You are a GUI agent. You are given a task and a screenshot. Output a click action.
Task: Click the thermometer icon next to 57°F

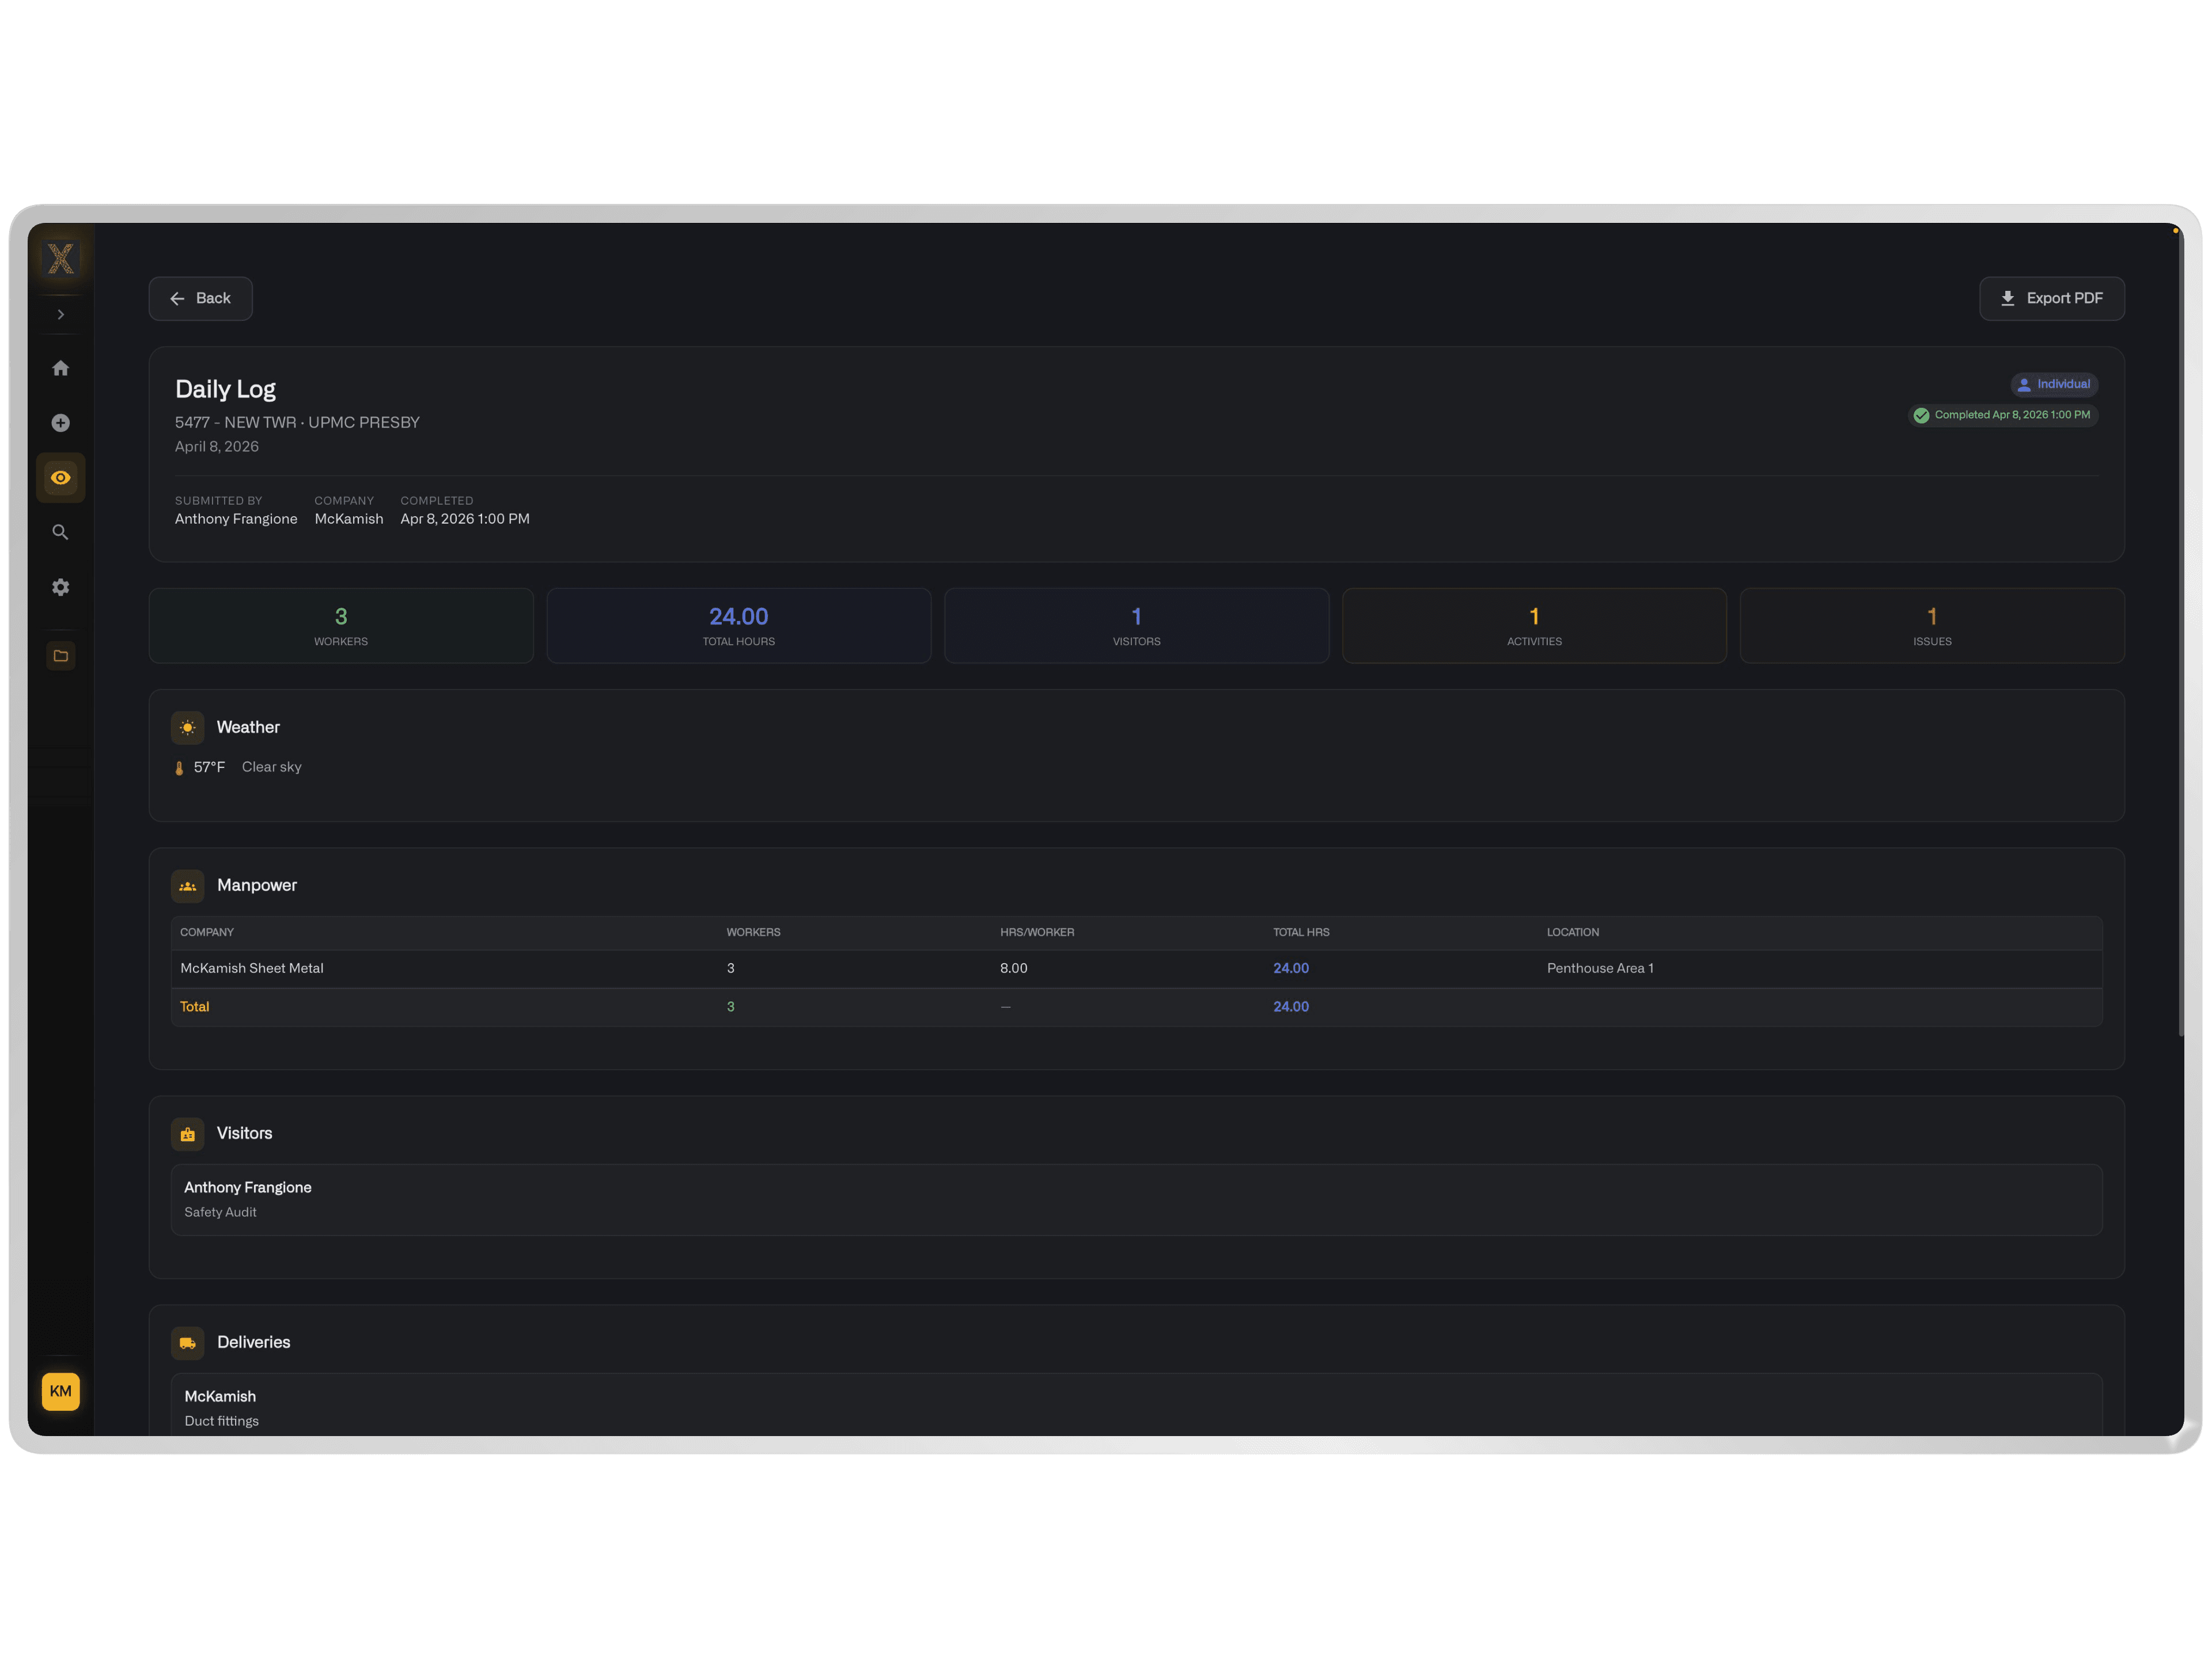179,768
